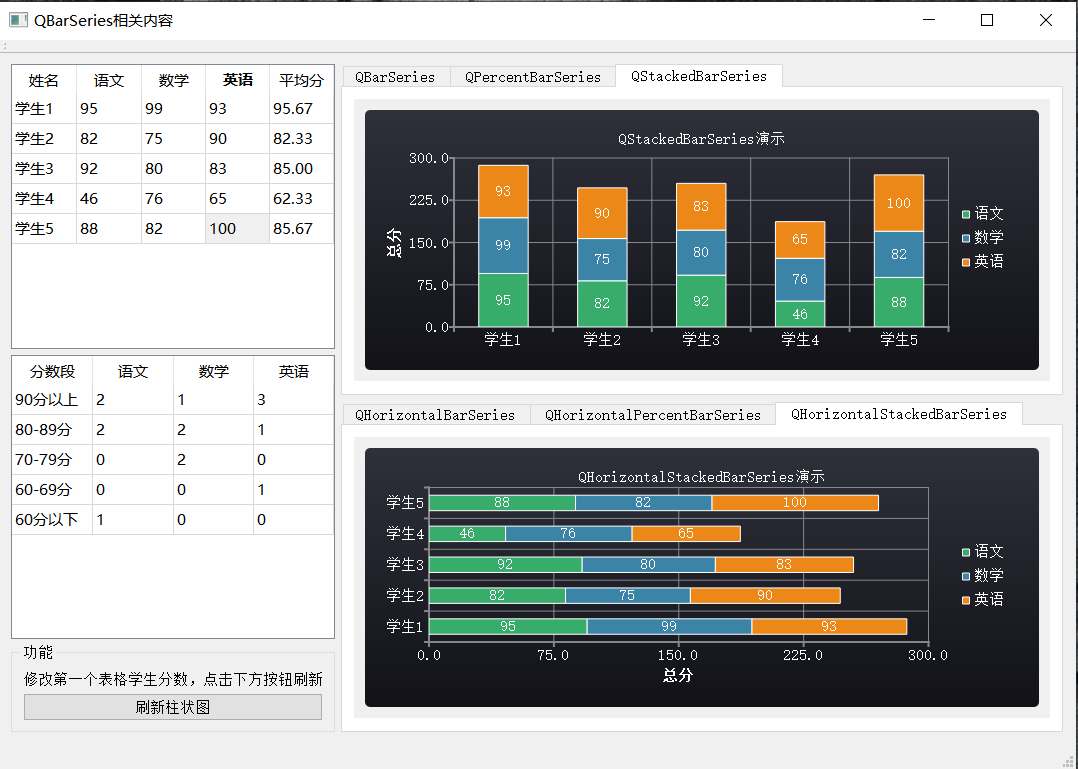This screenshot has width=1078, height=769.
Task: Click 学生5's English score cell showing 100
Action: (x=236, y=228)
